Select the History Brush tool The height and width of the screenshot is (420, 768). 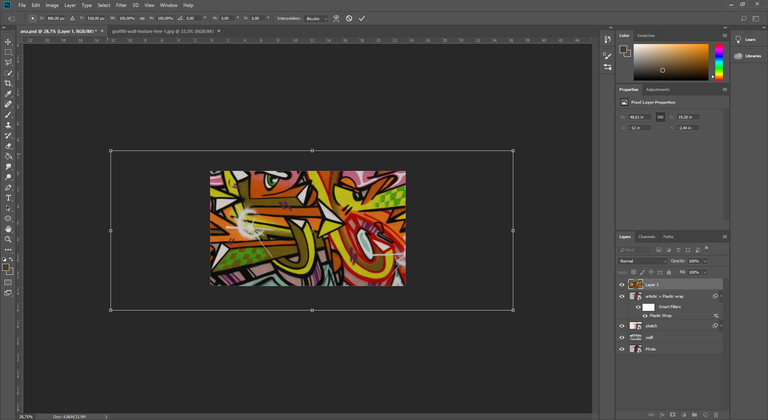coord(8,136)
